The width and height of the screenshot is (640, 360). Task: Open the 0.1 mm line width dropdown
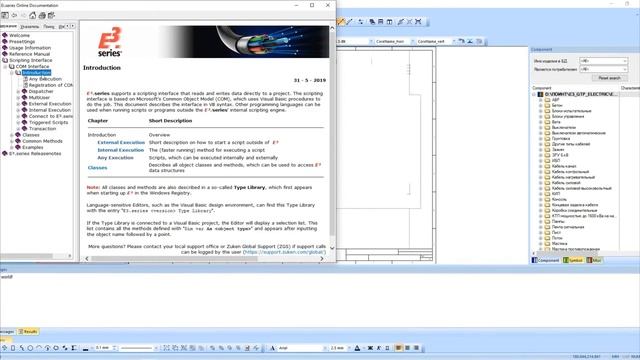(115, 348)
